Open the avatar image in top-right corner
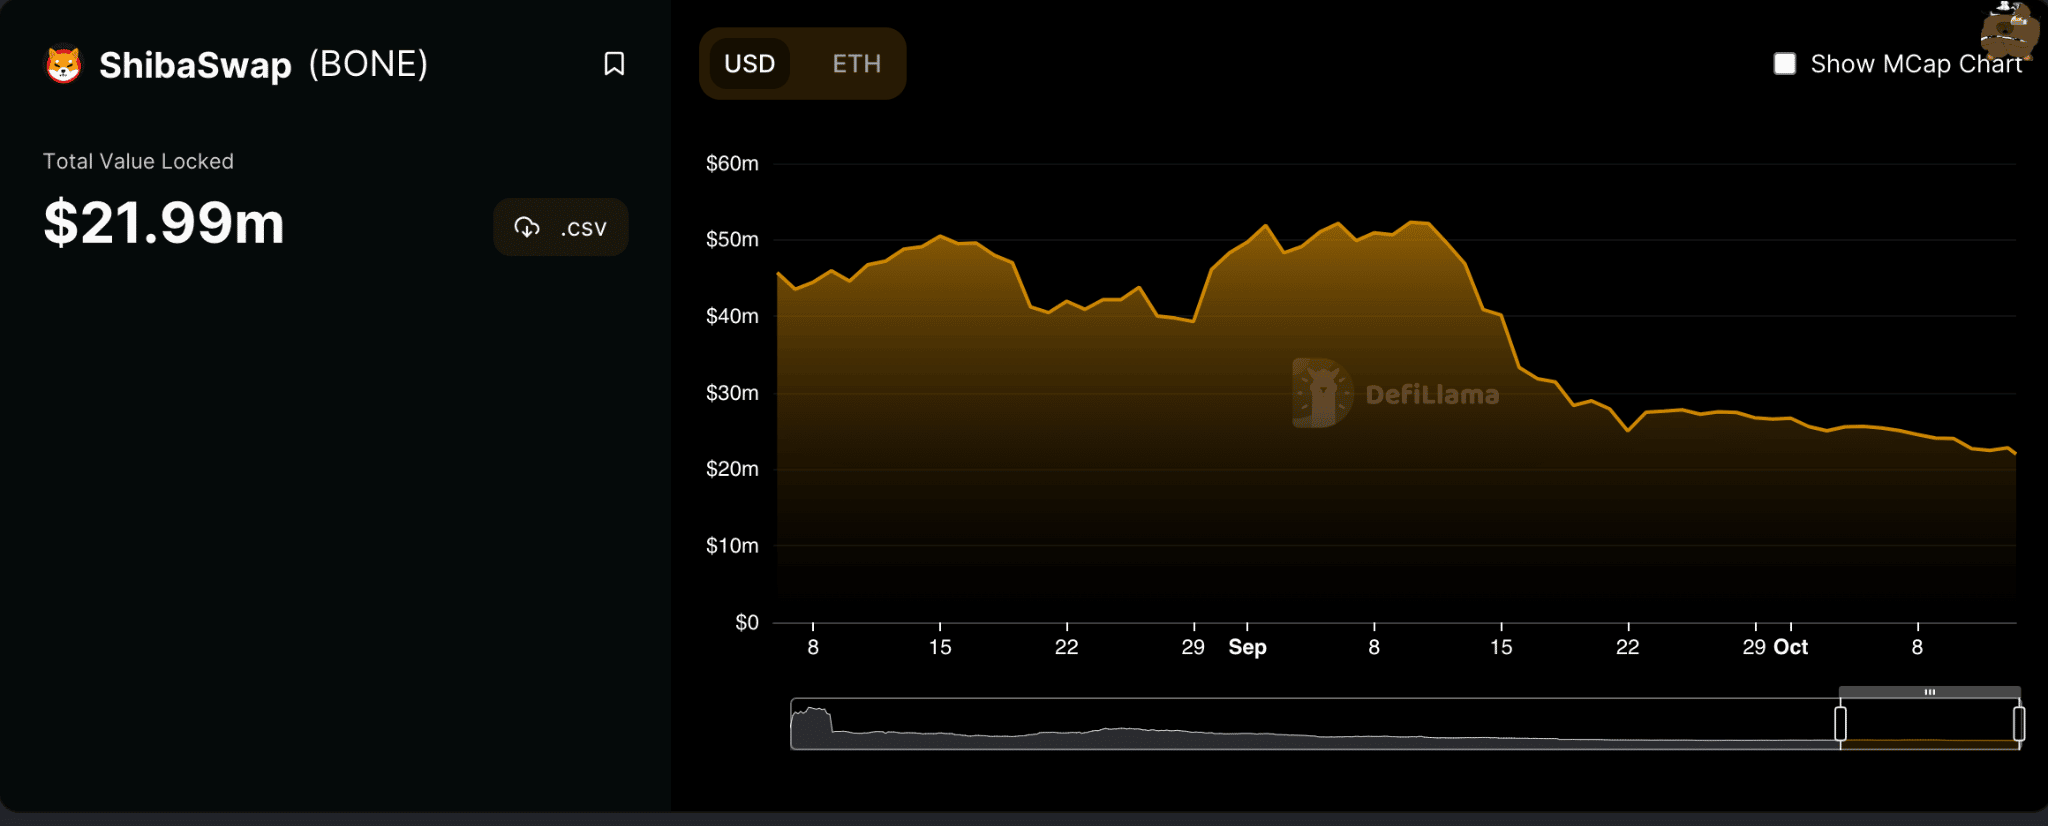 coord(2008,30)
